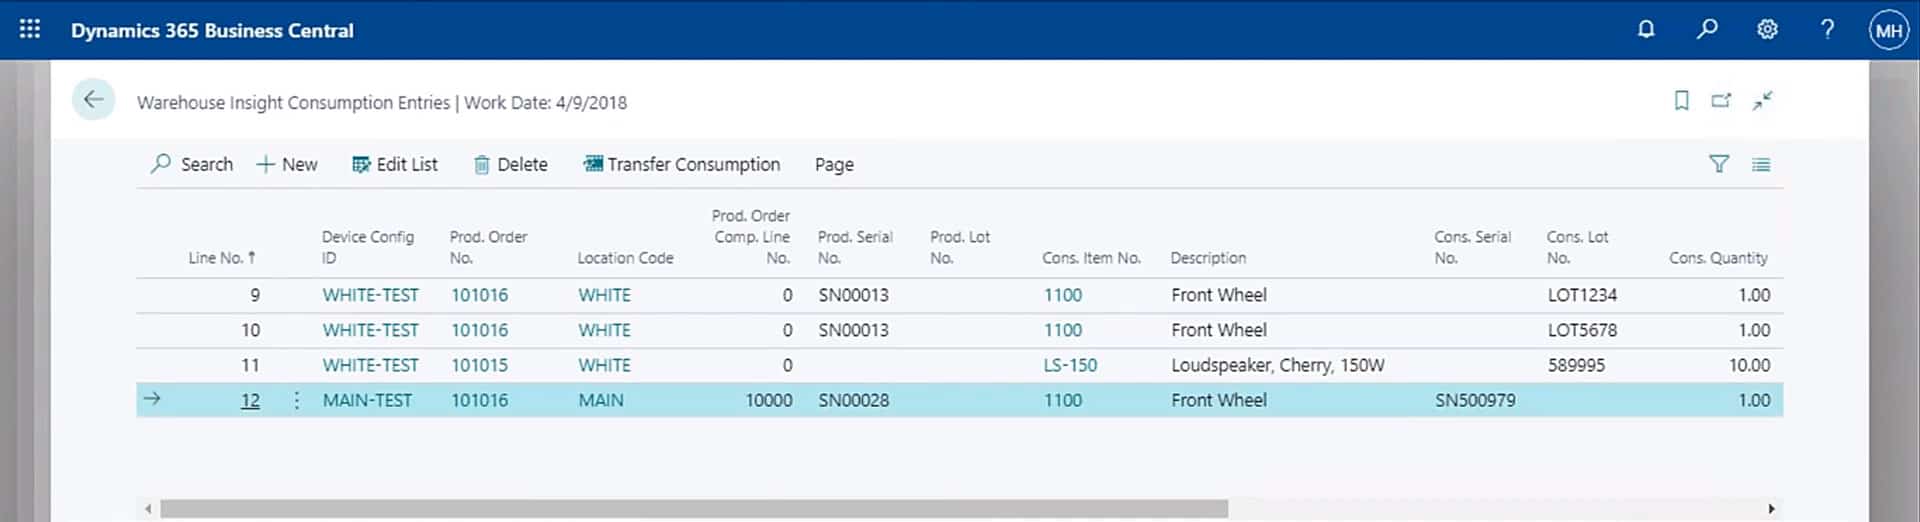Open the app launcher waffle icon

(30, 29)
